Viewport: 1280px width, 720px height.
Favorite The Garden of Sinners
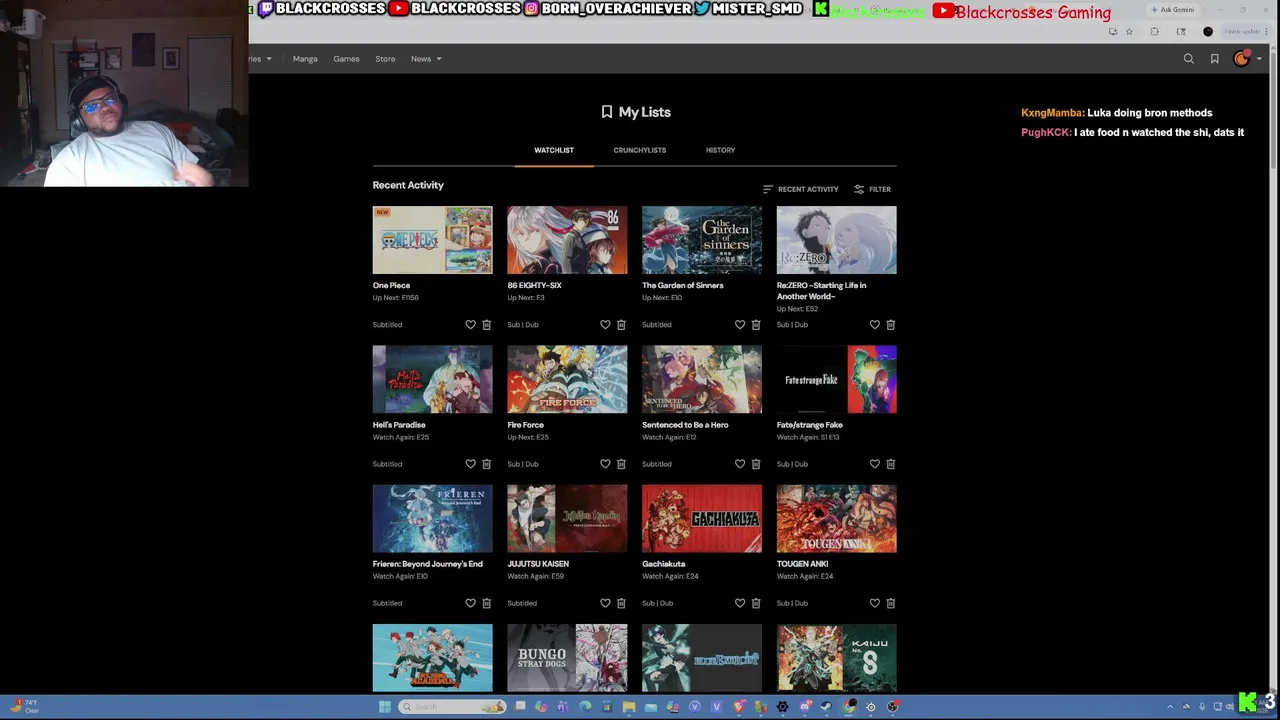[740, 325]
